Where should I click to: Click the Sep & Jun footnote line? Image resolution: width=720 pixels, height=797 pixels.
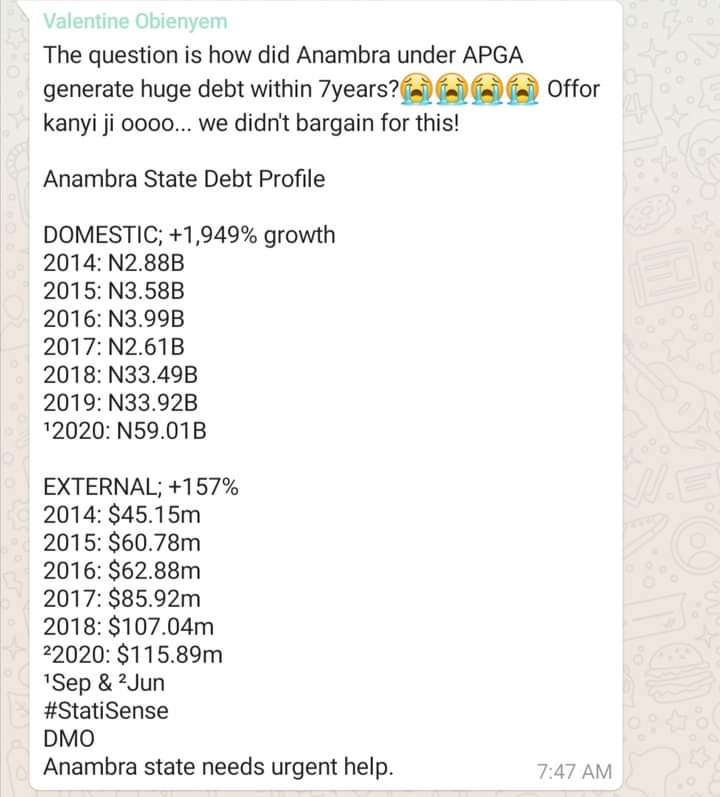[104, 684]
